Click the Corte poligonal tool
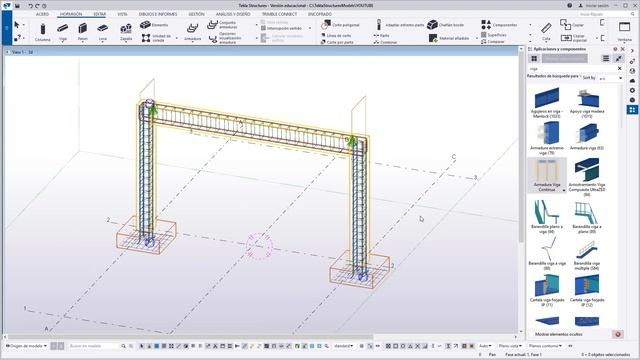 tap(340, 25)
